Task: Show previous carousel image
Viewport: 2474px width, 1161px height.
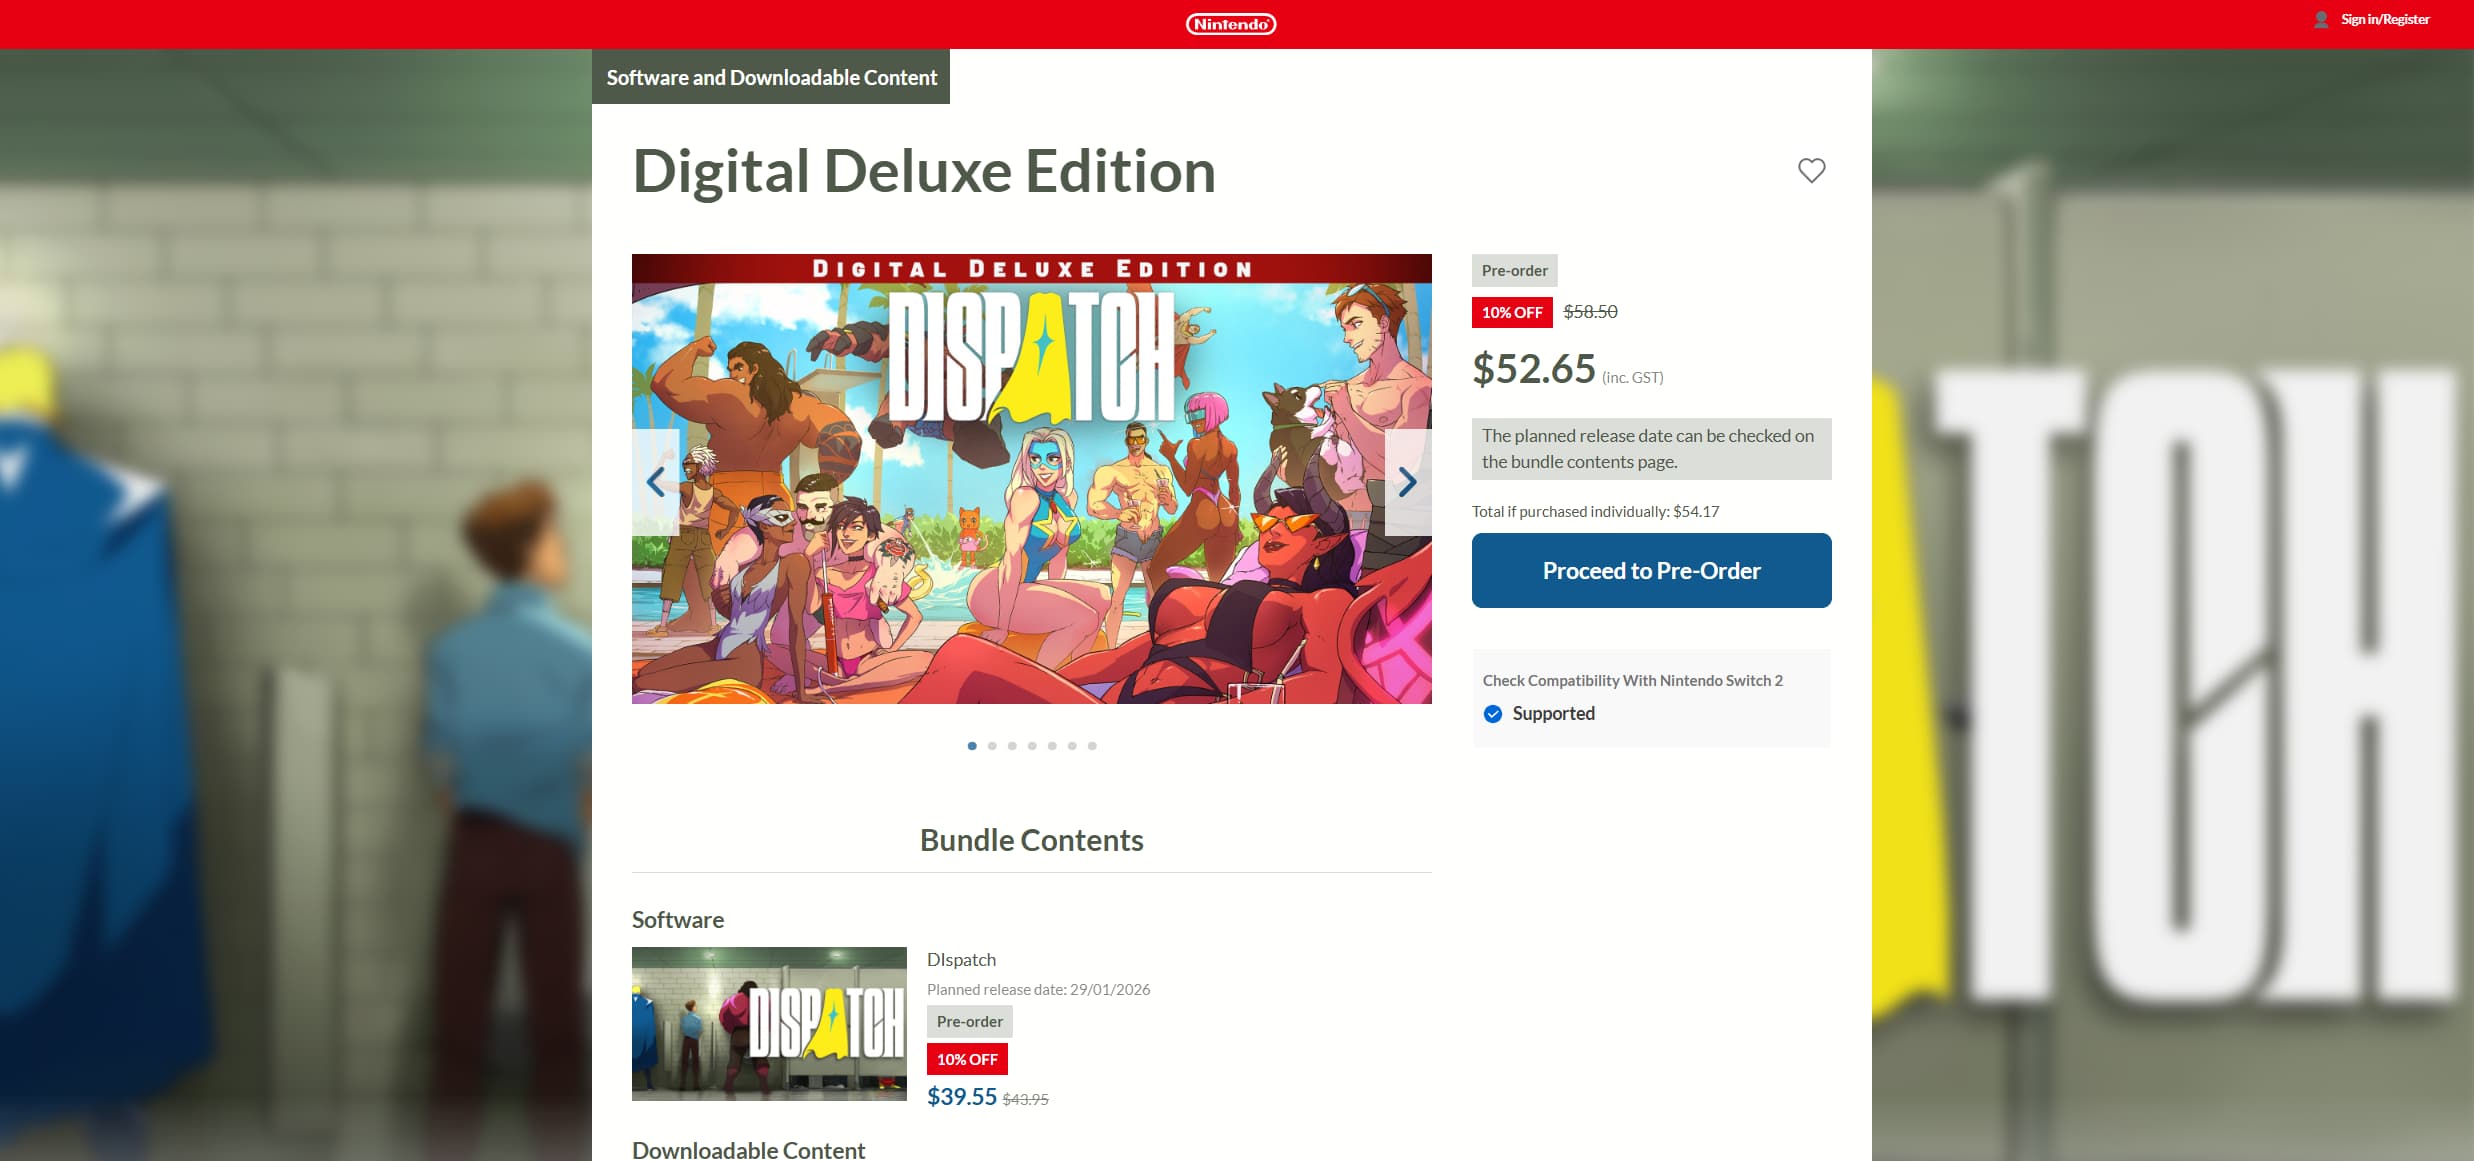Action: pyautogui.click(x=656, y=482)
